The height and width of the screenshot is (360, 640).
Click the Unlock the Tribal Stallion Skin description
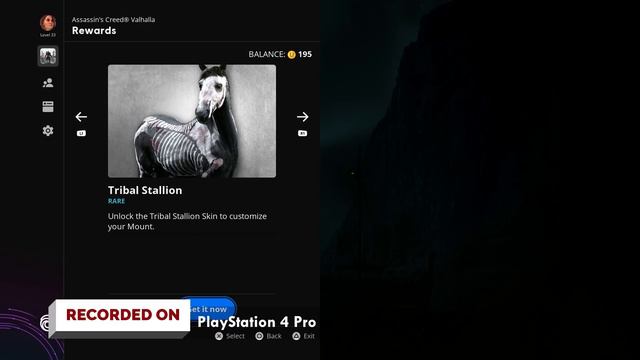point(187,221)
